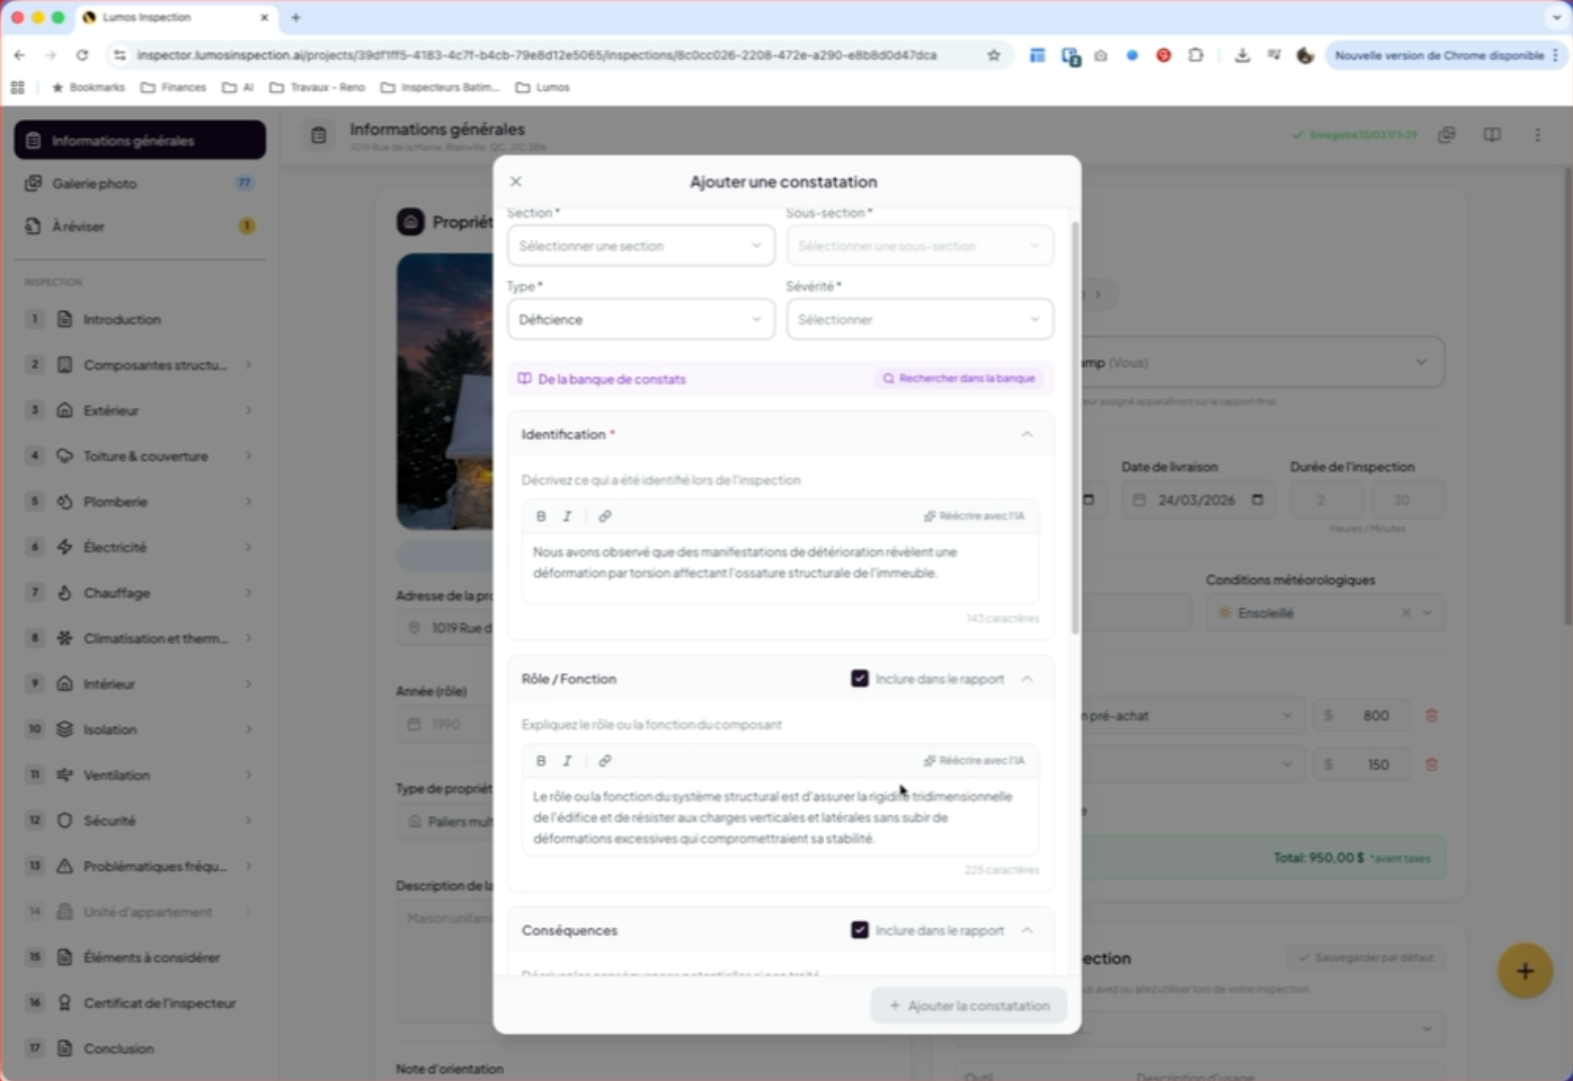Go to the Éléments à considérer section

point(140,957)
